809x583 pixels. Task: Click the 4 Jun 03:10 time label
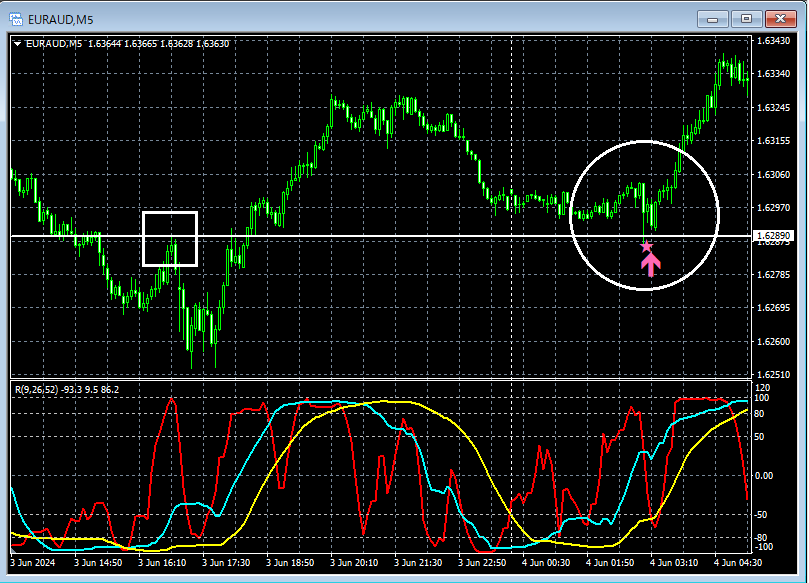(x=674, y=562)
